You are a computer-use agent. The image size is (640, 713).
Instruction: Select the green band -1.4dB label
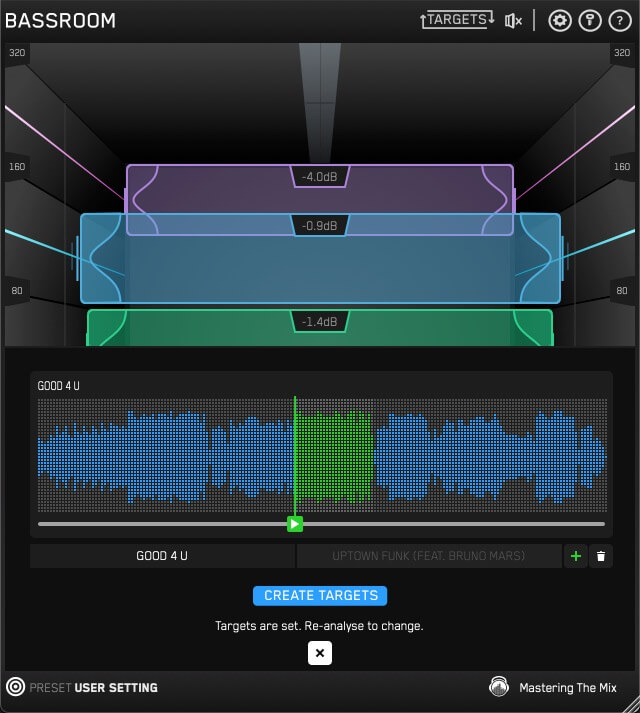coord(320,322)
